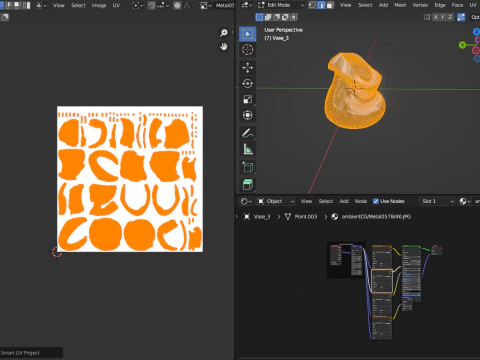Toggle UV snapping in UV editor header
480x360 pixels.
coord(152,5)
